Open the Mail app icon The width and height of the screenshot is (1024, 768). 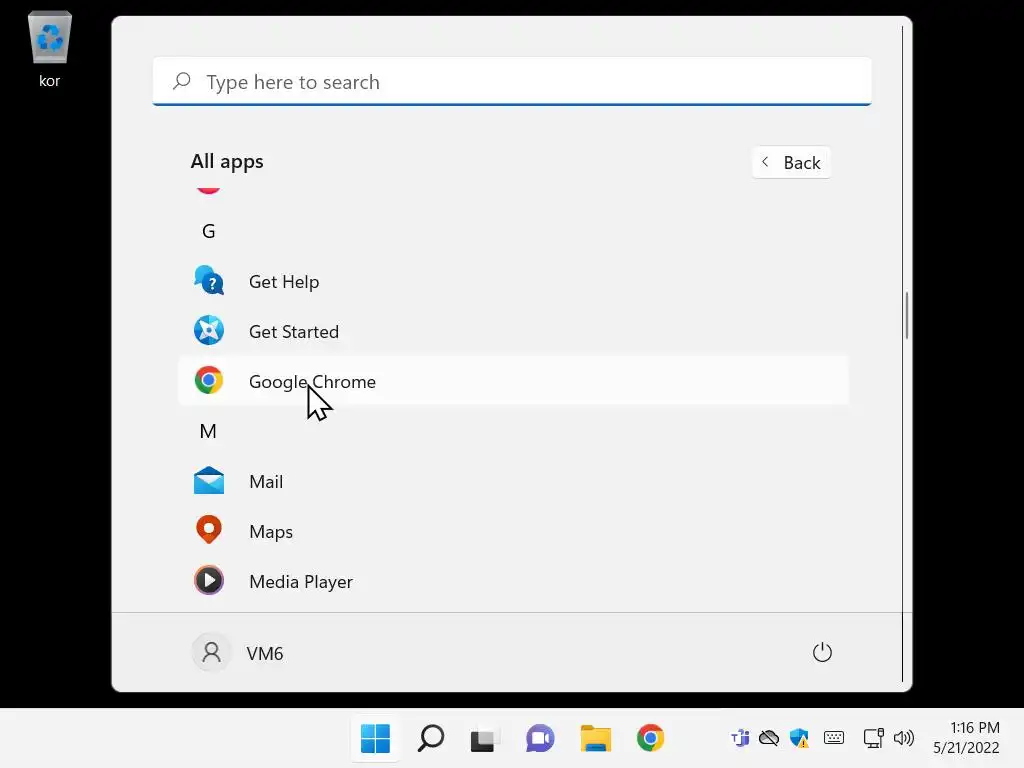(x=209, y=481)
